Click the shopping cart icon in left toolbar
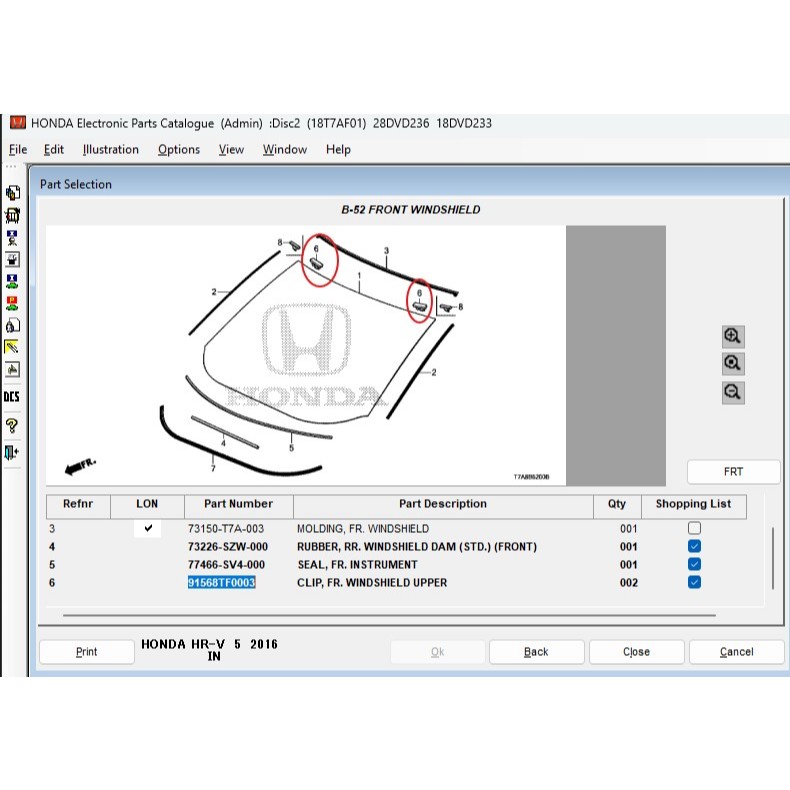 13,215
